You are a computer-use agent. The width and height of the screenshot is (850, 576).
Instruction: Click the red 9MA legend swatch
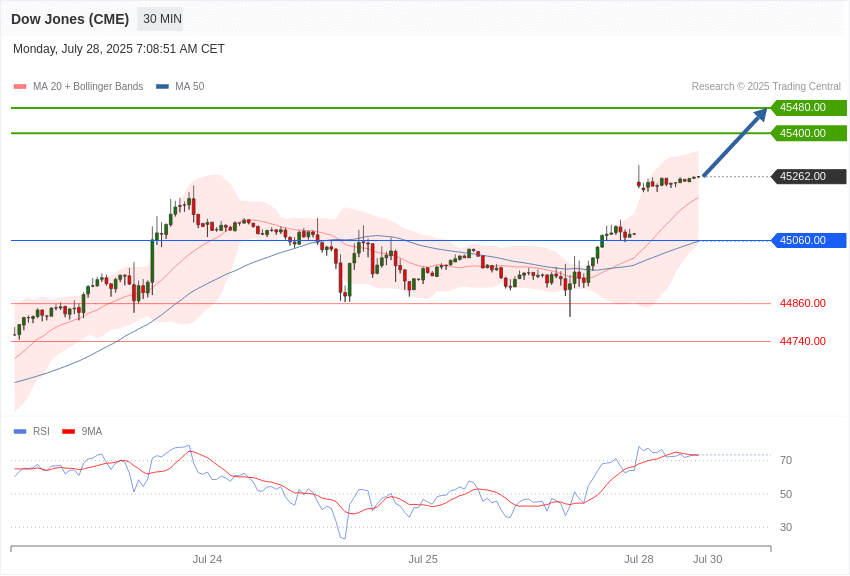(x=68, y=431)
